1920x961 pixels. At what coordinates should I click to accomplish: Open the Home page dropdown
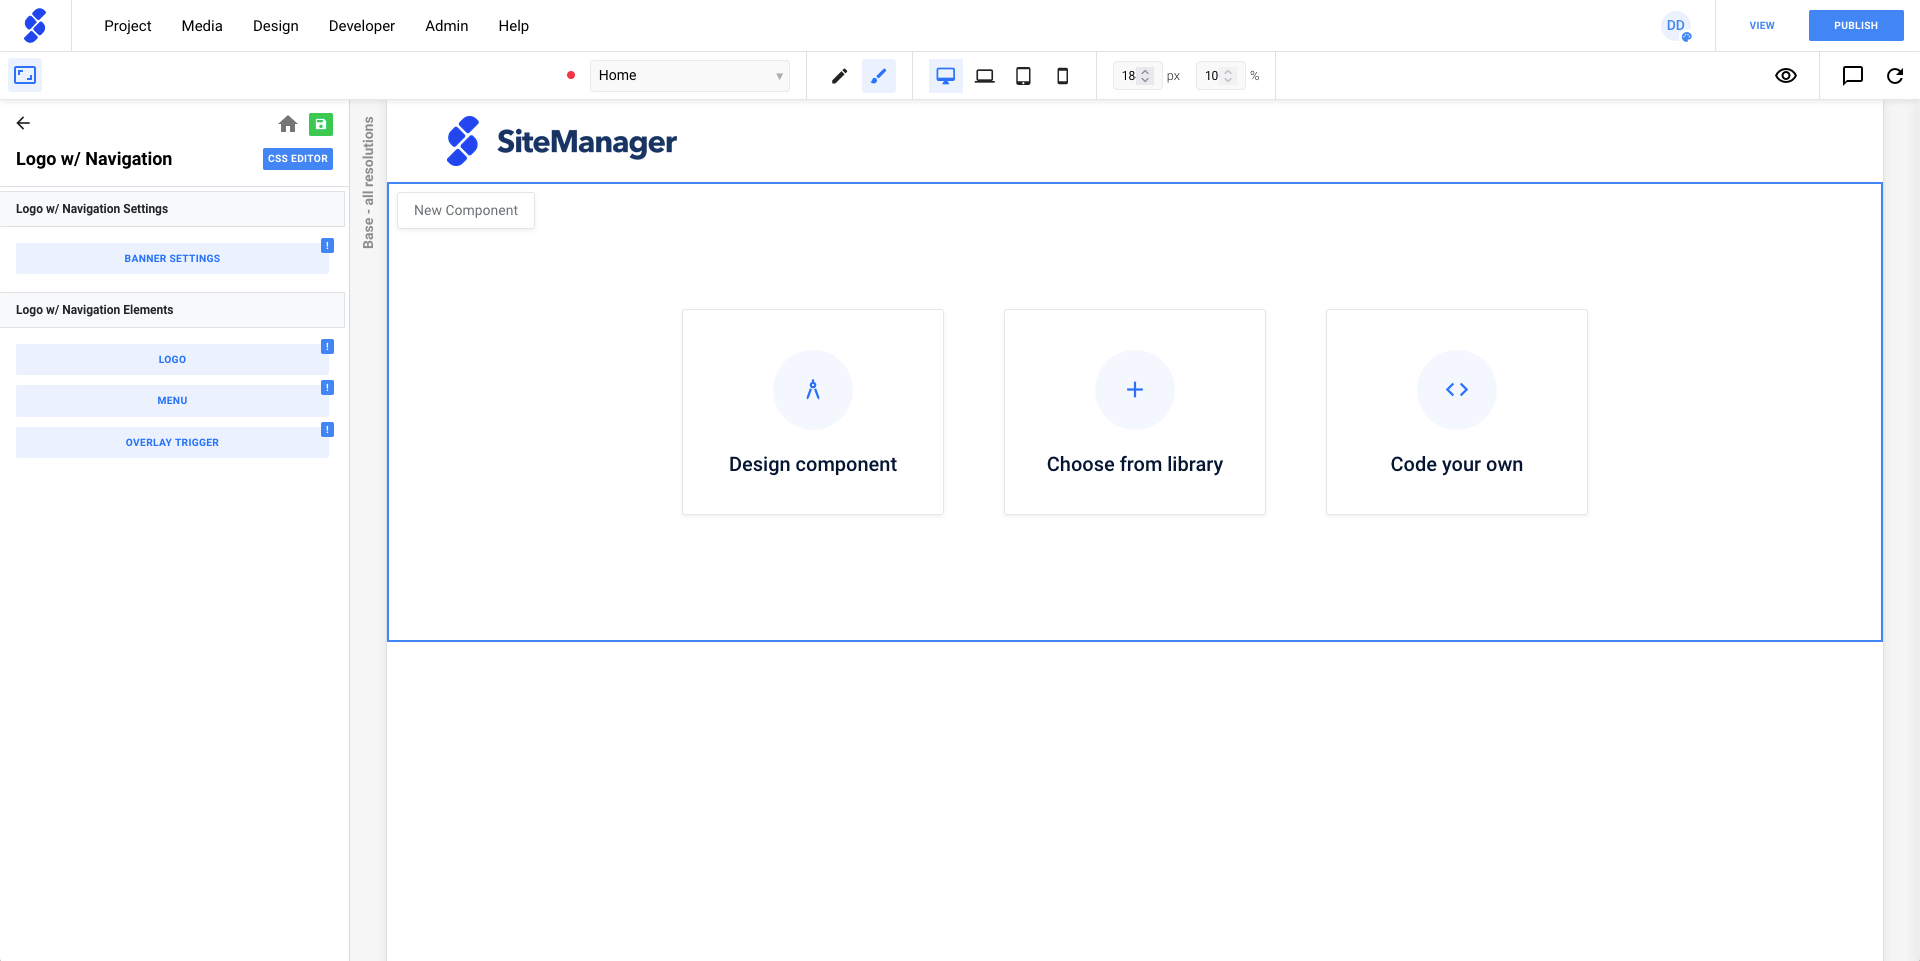tap(689, 76)
